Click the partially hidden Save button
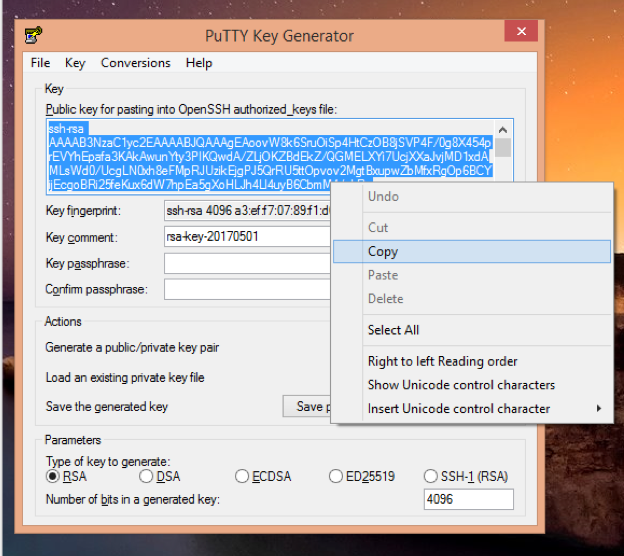This screenshot has height=556, width=624. pos(307,406)
